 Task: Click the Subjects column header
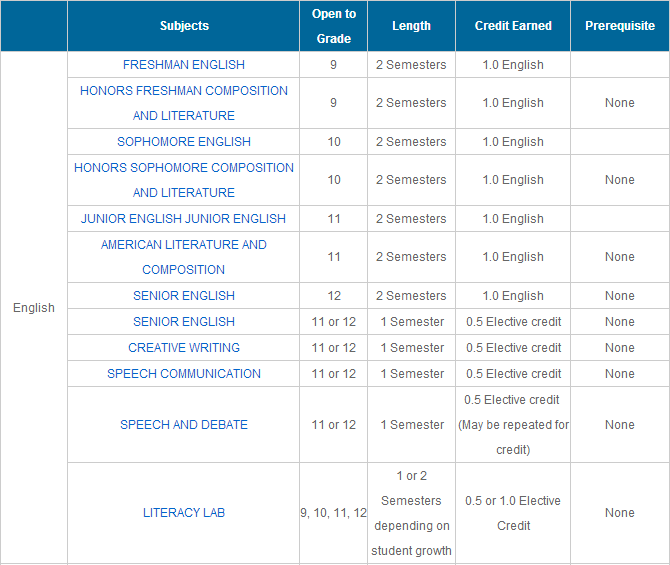click(184, 26)
